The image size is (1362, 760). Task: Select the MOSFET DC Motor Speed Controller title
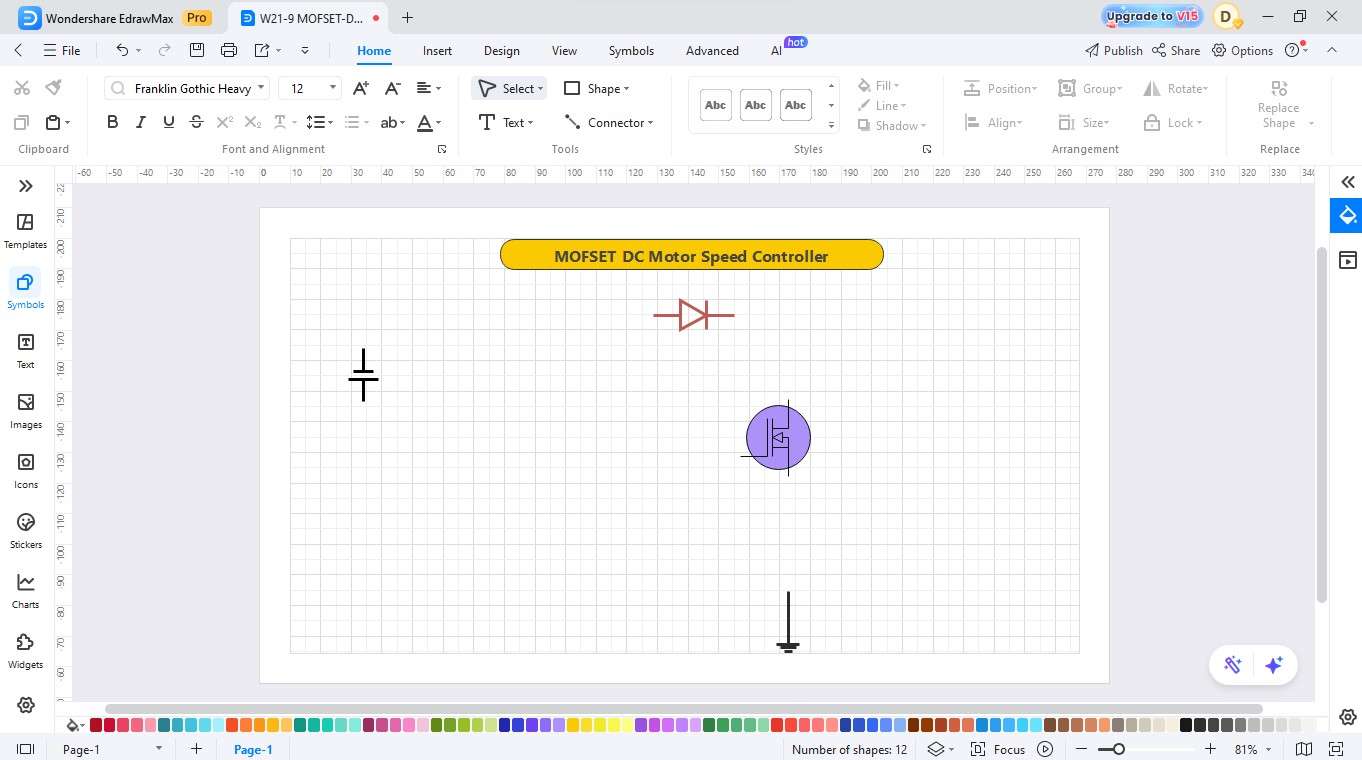pyautogui.click(x=692, y=255)
